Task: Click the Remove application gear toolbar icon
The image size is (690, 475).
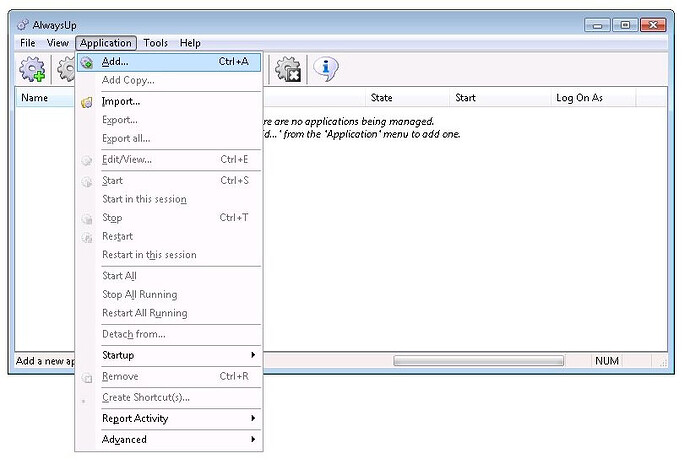Action: [x=288, y=69]
